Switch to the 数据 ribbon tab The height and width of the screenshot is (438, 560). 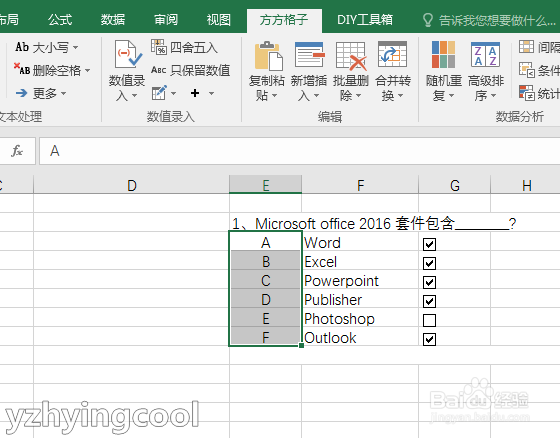click(112, 20)
